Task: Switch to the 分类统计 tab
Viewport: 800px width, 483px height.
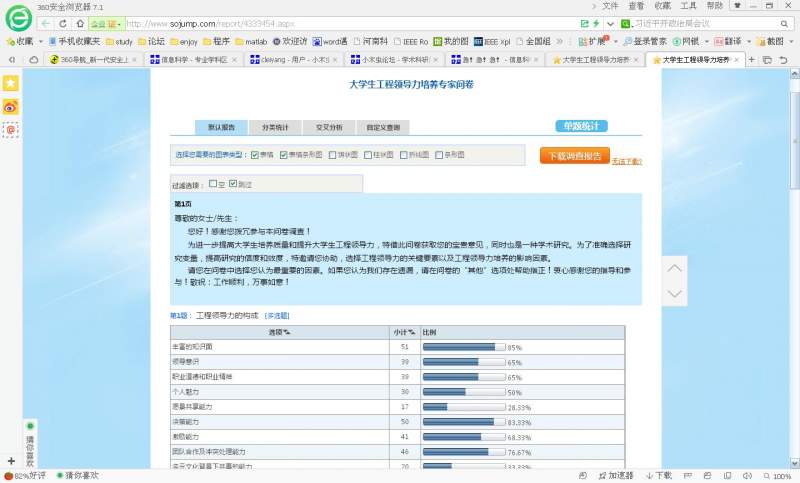Action: pyautogui.click(x=276, y=128)
